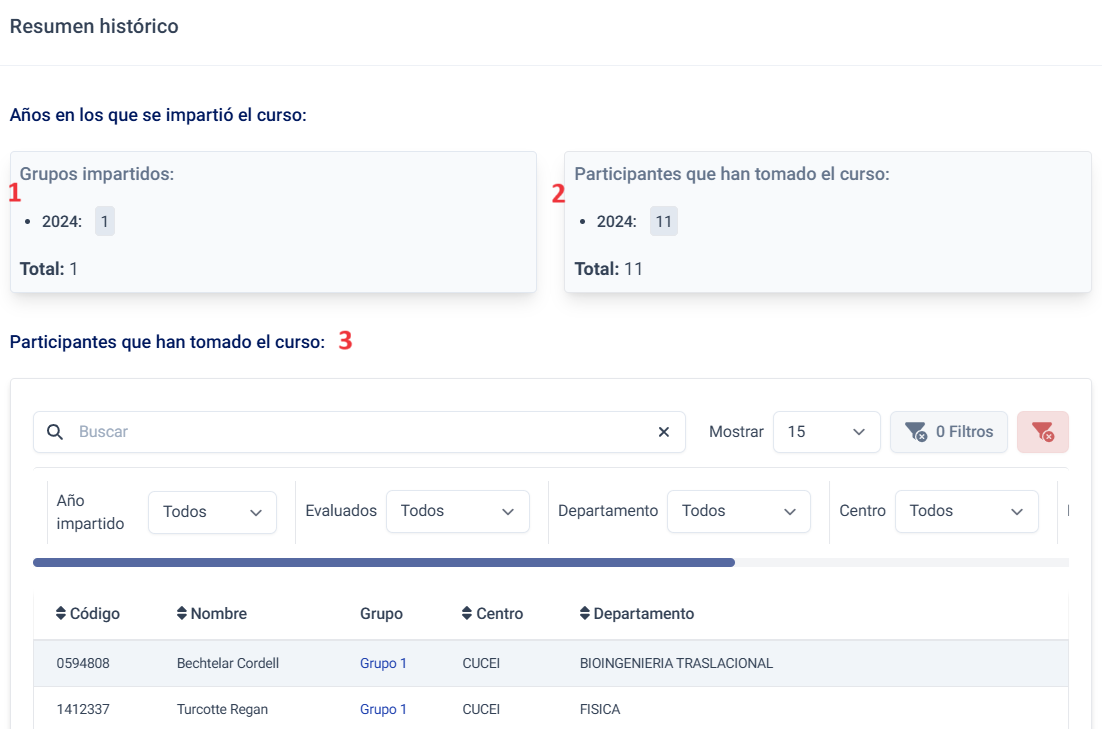The width and height of the screenshot is (1102, 729).
Task: Clear the search field with X icon
Action: [x=663, y=432]
